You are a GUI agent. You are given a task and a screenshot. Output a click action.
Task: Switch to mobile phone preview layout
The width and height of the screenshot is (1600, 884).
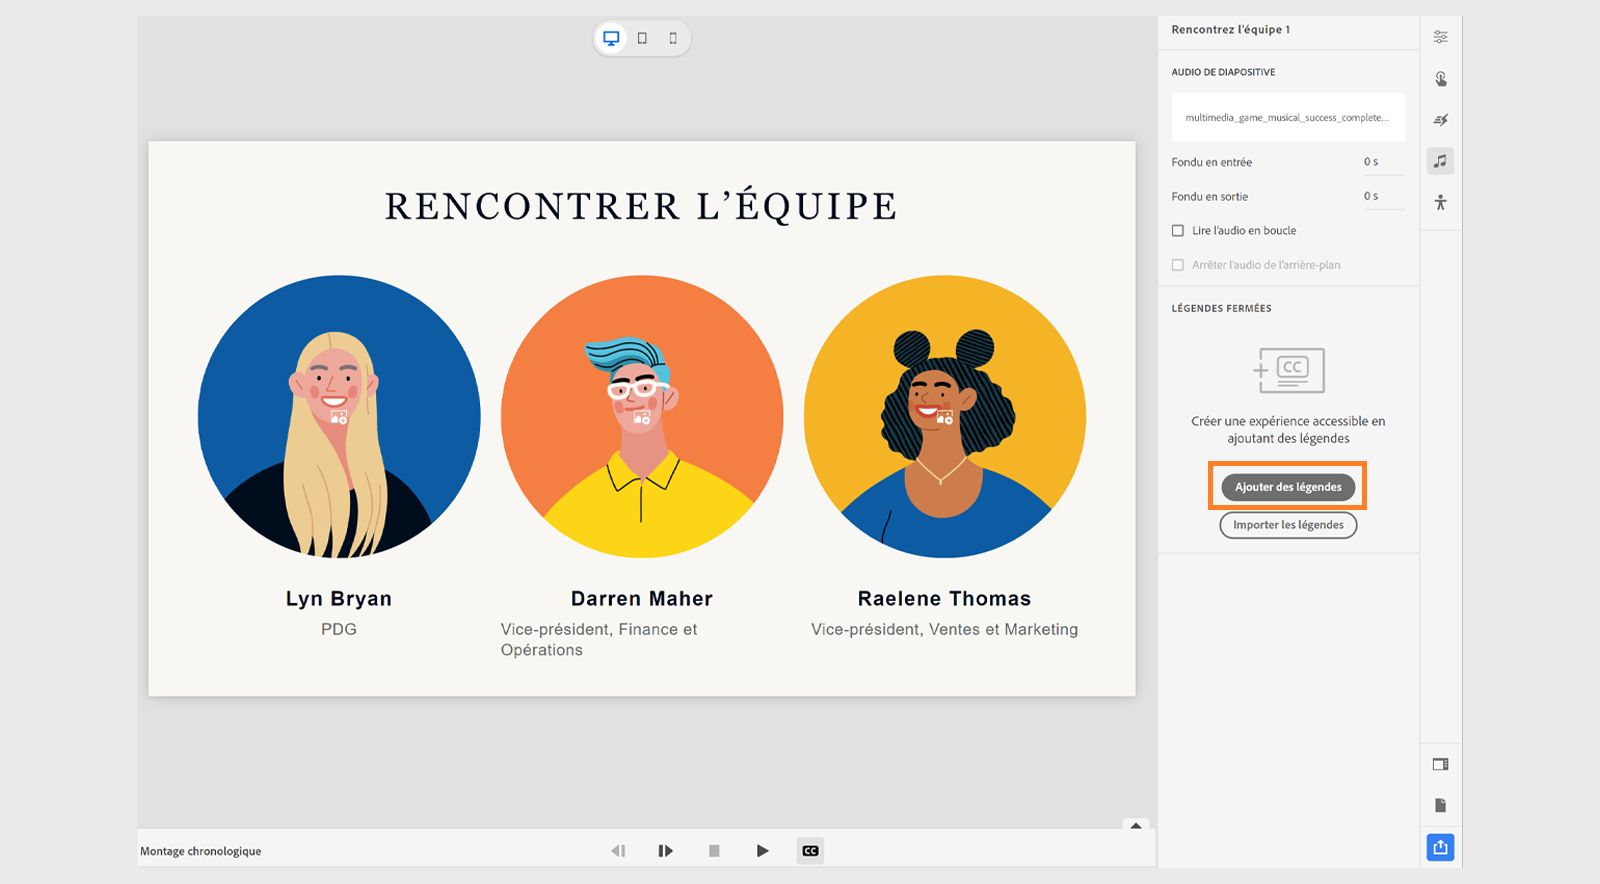pyautogui.click(x=673, y=38)
